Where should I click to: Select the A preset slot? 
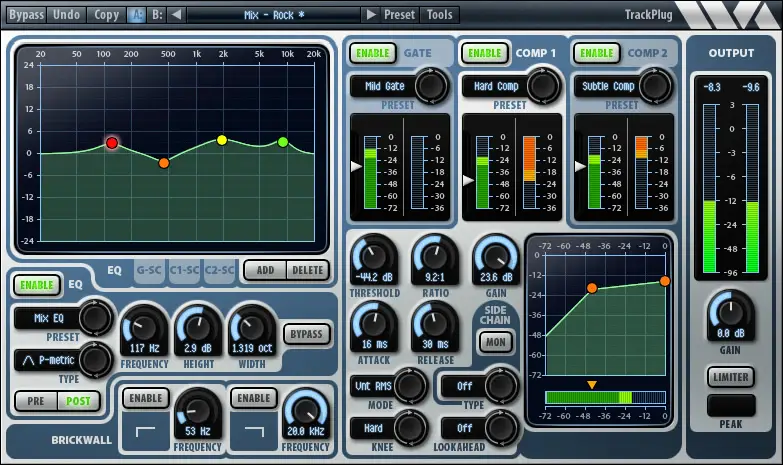coord(136,15)
